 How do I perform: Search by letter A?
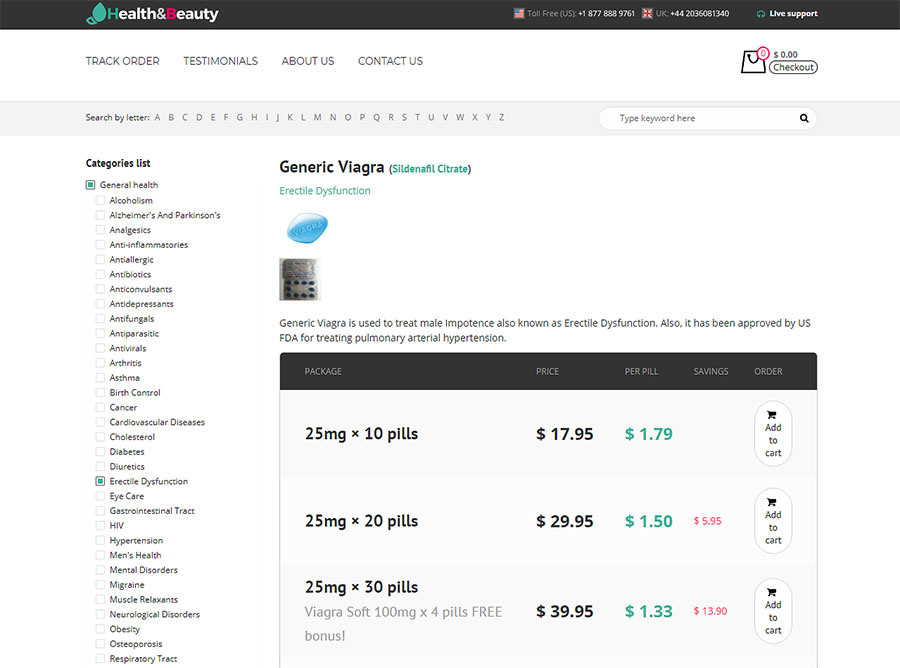coord(157,117)
